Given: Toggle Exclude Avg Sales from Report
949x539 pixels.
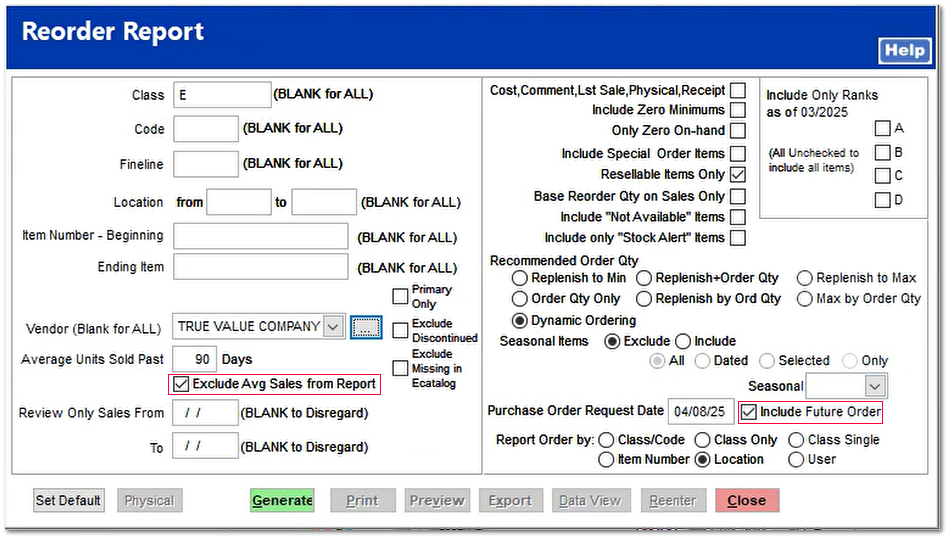Looking at the screenshot, I should [x=181, y=384].
